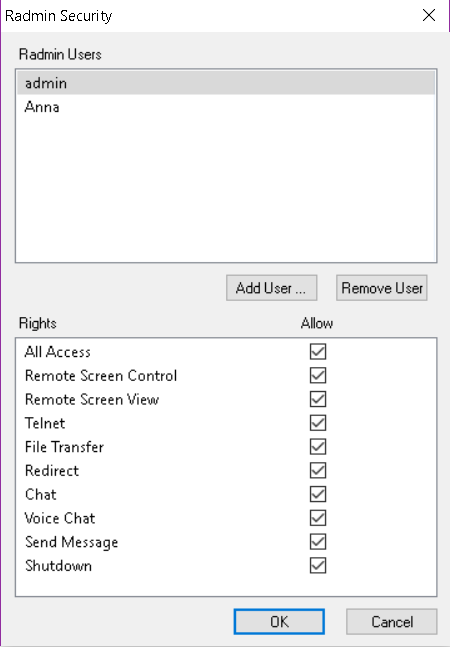Viewport: 450px width, 647px height.
Task: Confirm settings with the OK button
Action: point(279,621)
